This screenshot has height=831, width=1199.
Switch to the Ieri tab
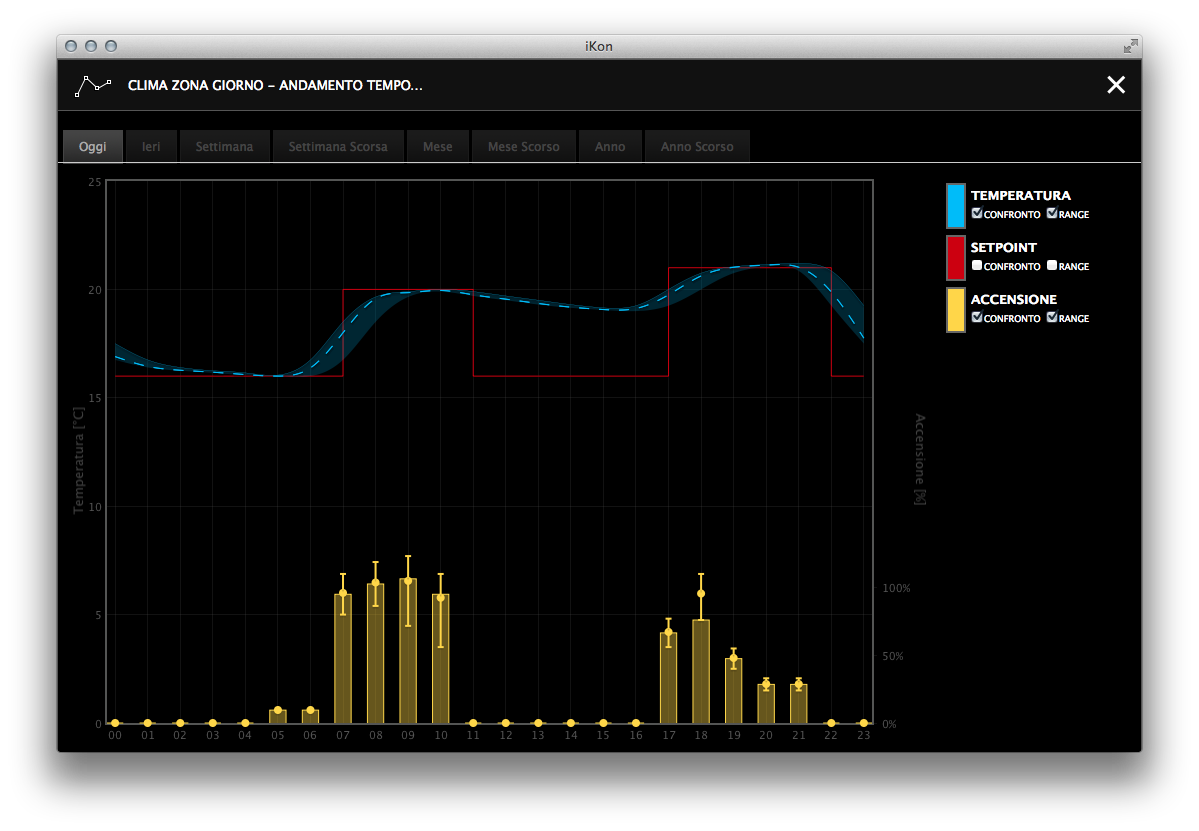point(151,146)
